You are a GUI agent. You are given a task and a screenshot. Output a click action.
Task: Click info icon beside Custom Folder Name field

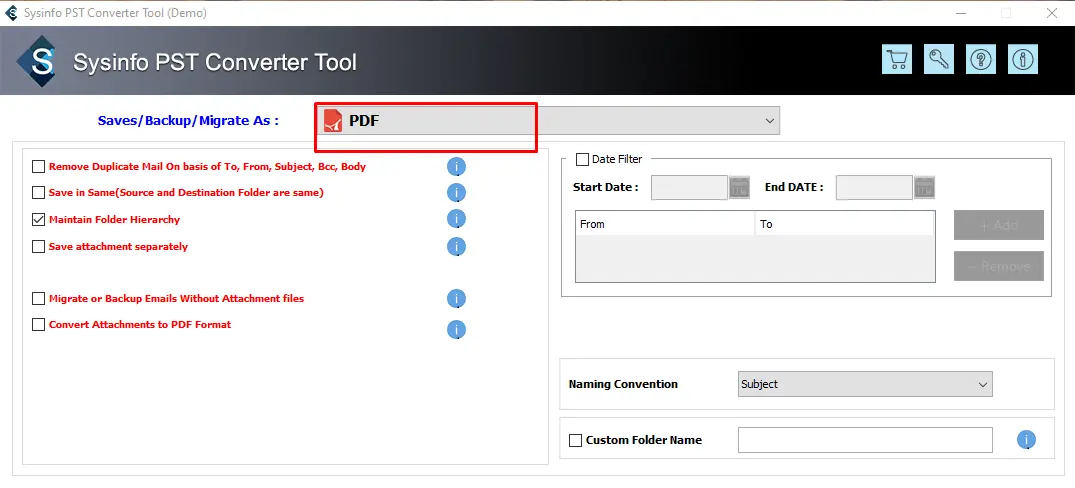coord(1026,439)
